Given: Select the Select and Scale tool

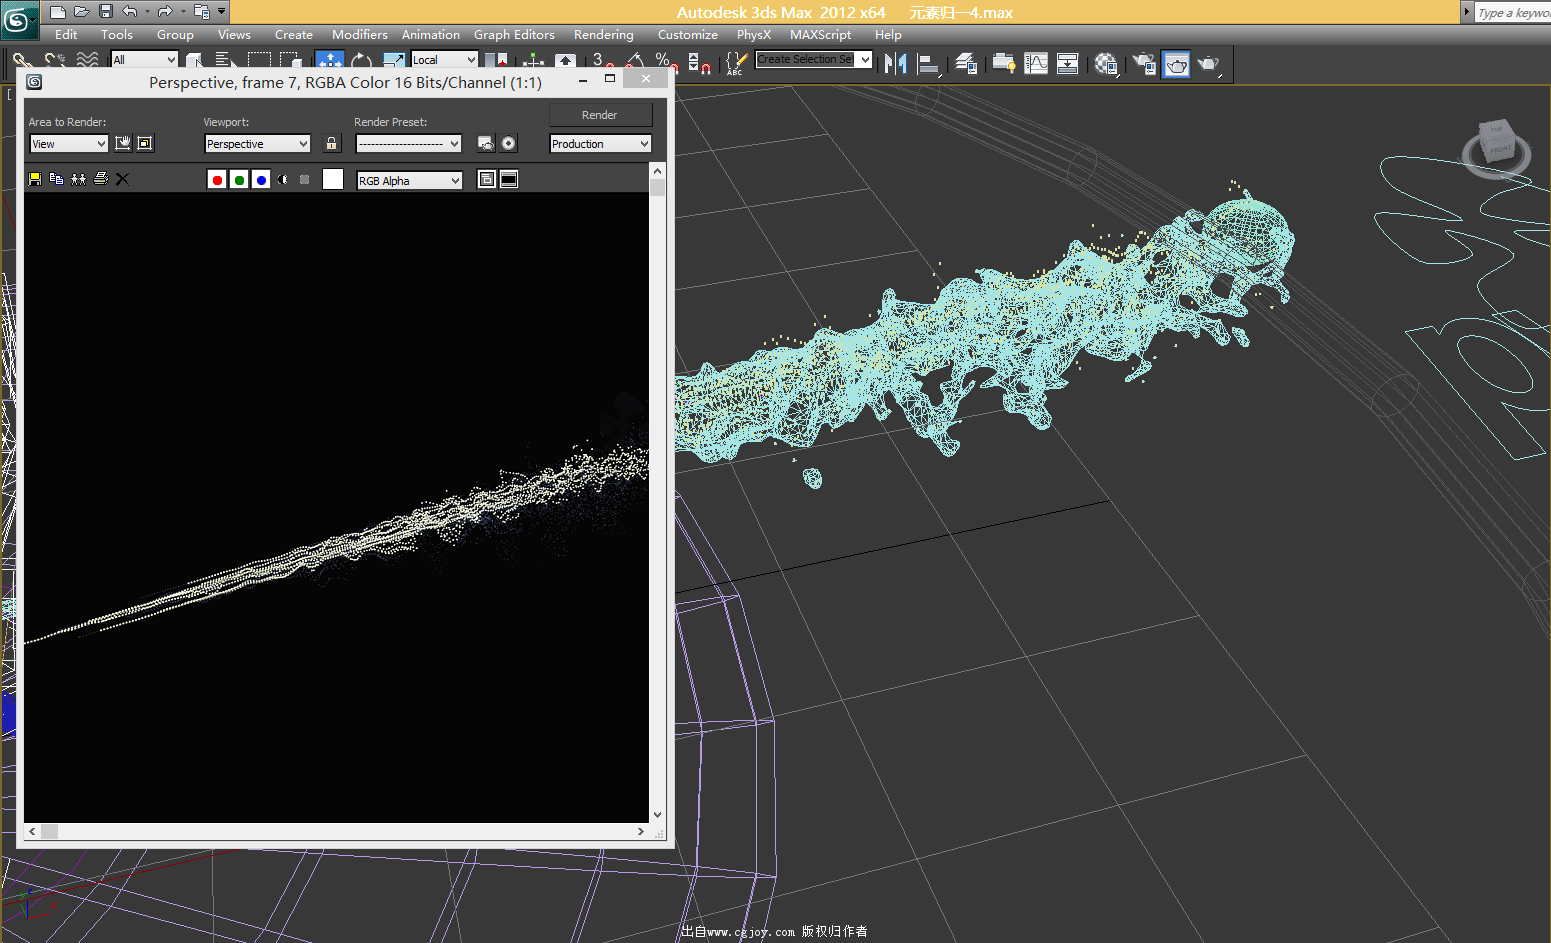Looking at the screenshot, I should click(x=394, y=62).
